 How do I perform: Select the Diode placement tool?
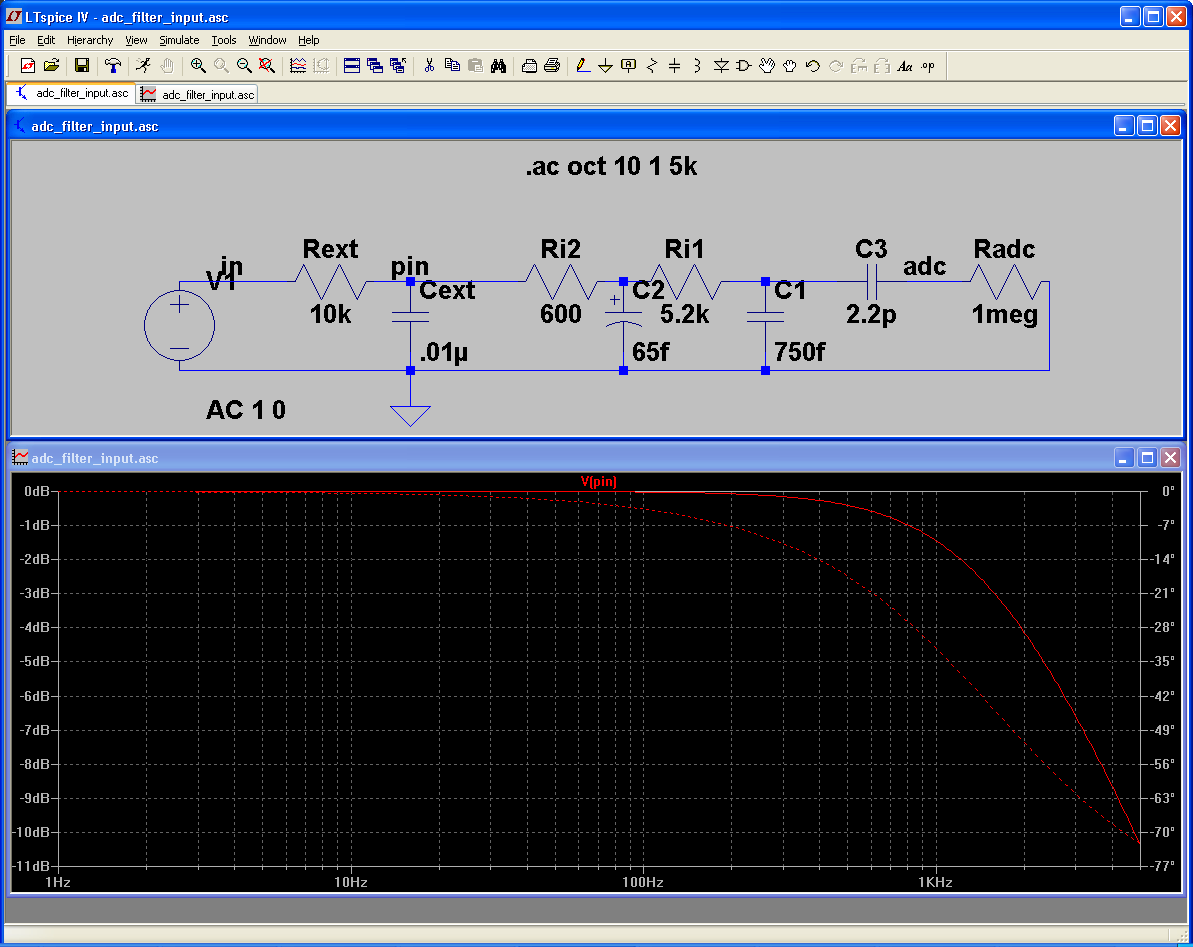coord(720,66)
